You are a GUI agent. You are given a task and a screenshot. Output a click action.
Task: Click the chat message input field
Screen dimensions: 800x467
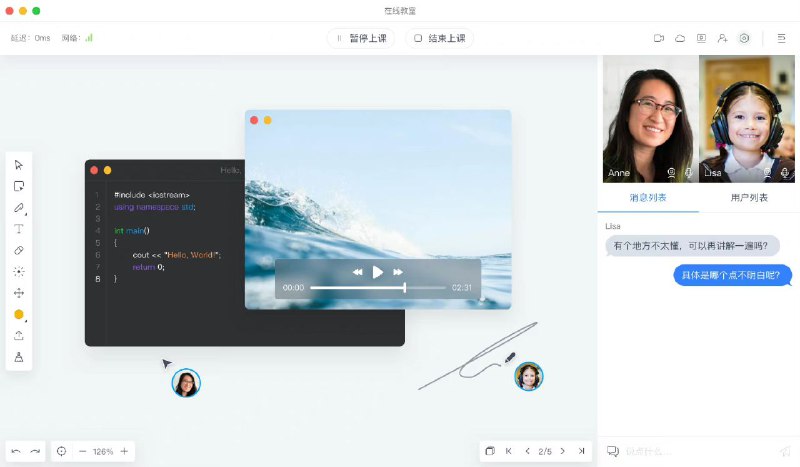[699, 451]
